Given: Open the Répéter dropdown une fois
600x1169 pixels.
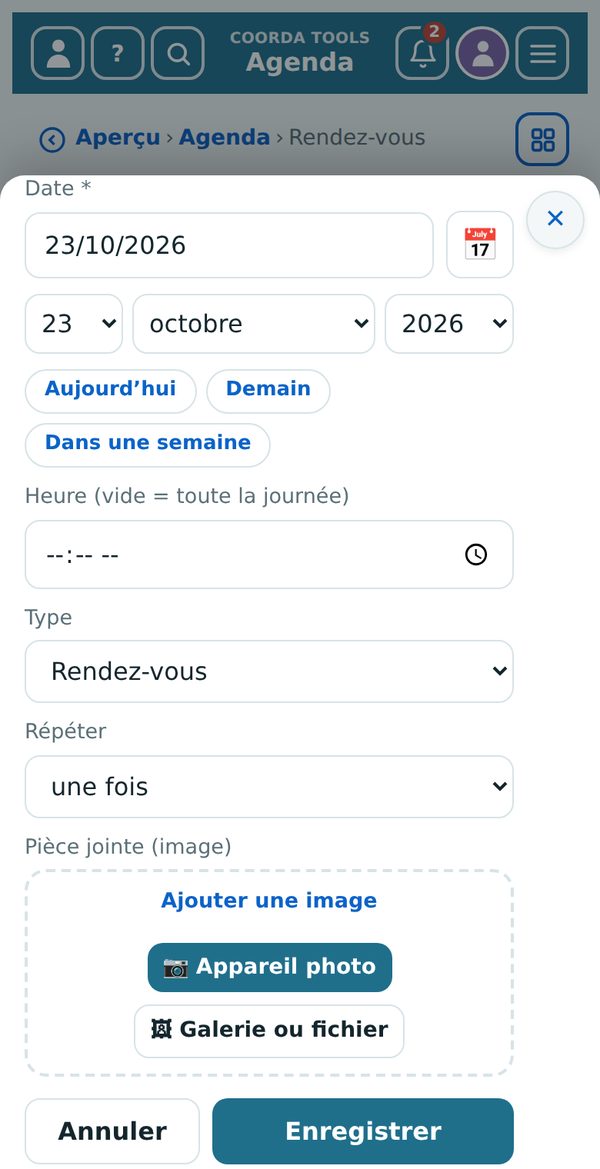Looking at the screenshot, I should click(269, 787).
